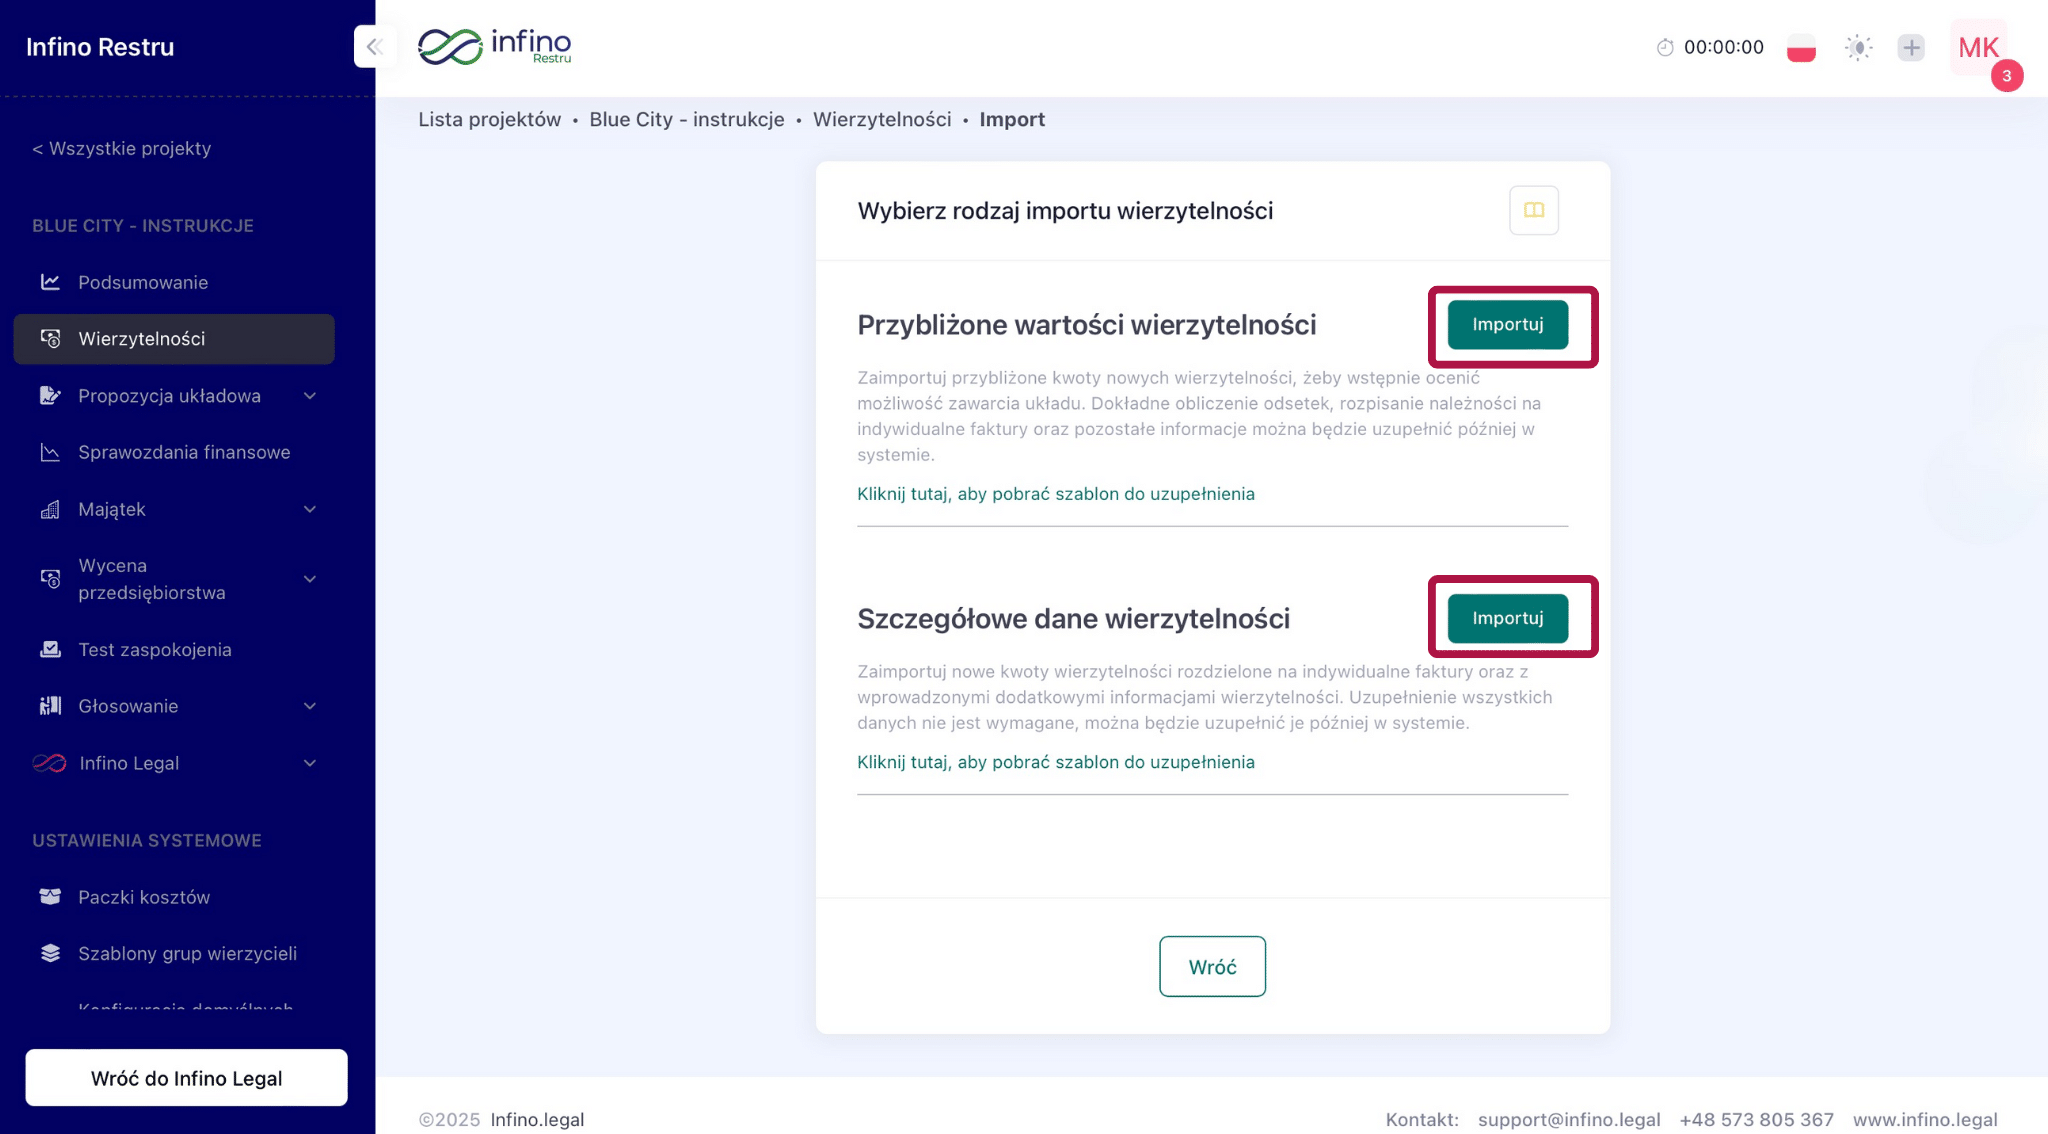The height and width of the screenshot is (1134, 2048).
Task: Collapse the sidebar with the double-chevron icon
Action: click(375, 46)
